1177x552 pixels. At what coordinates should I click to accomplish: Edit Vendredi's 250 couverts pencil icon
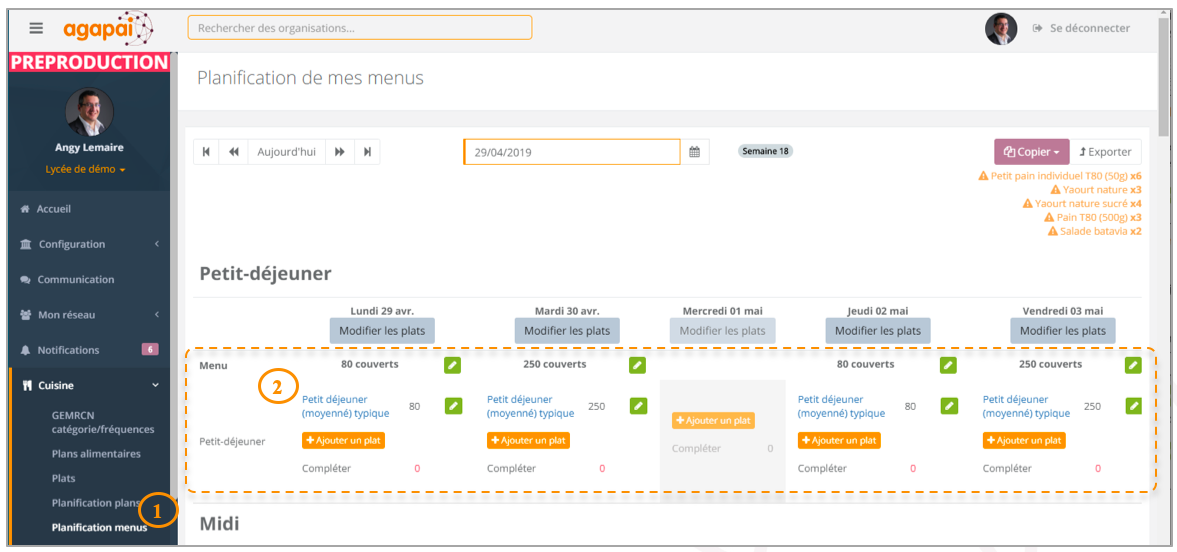pos(1133,365)
